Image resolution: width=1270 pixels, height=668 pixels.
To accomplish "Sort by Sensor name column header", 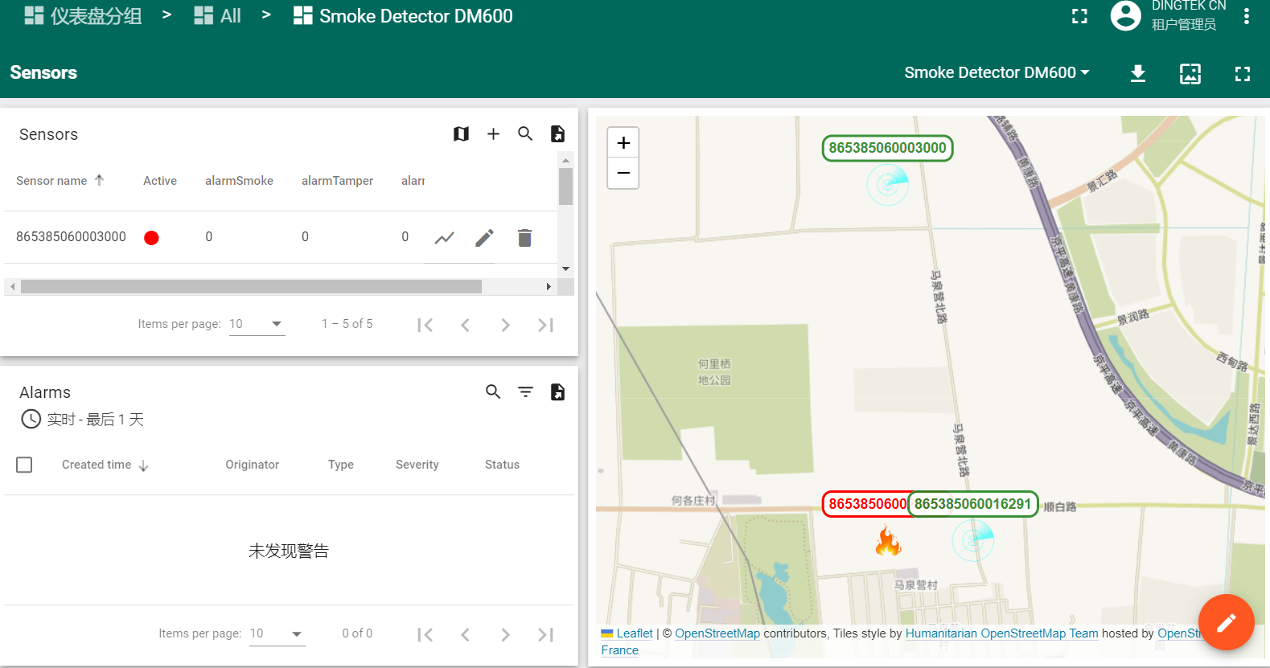I will (x=52, y=181).
